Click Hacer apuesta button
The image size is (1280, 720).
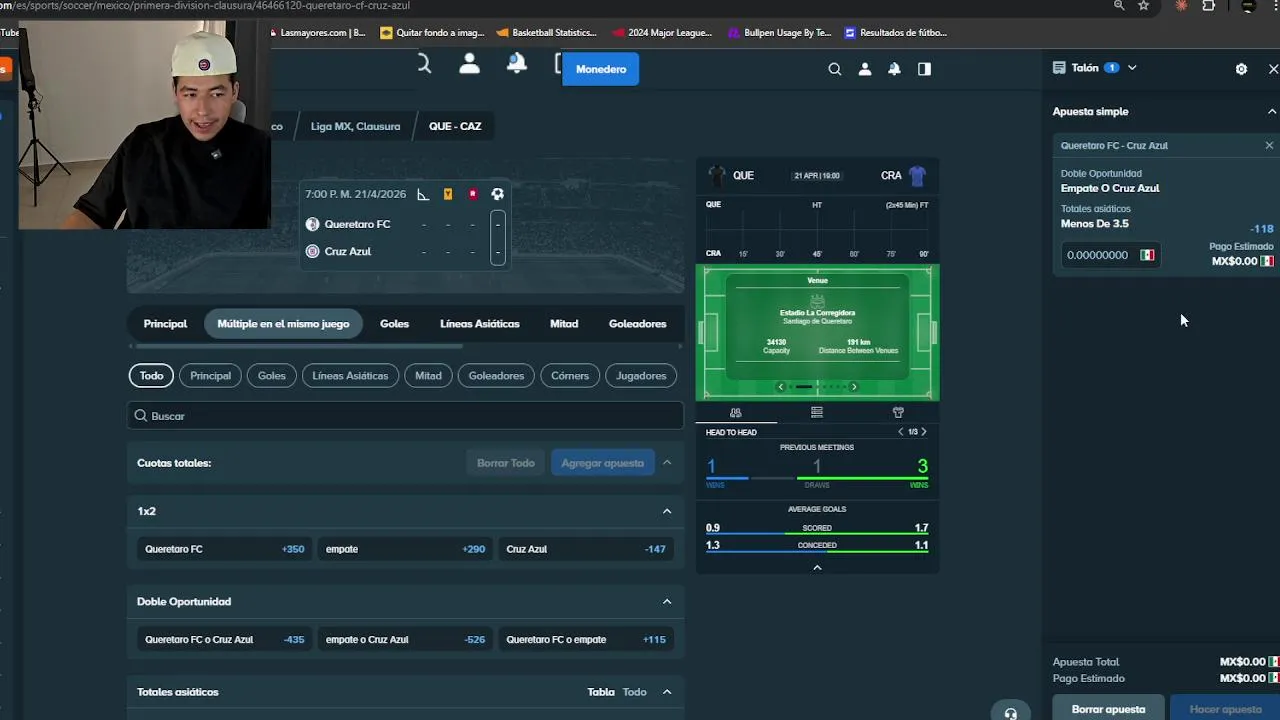[1225, 708]
